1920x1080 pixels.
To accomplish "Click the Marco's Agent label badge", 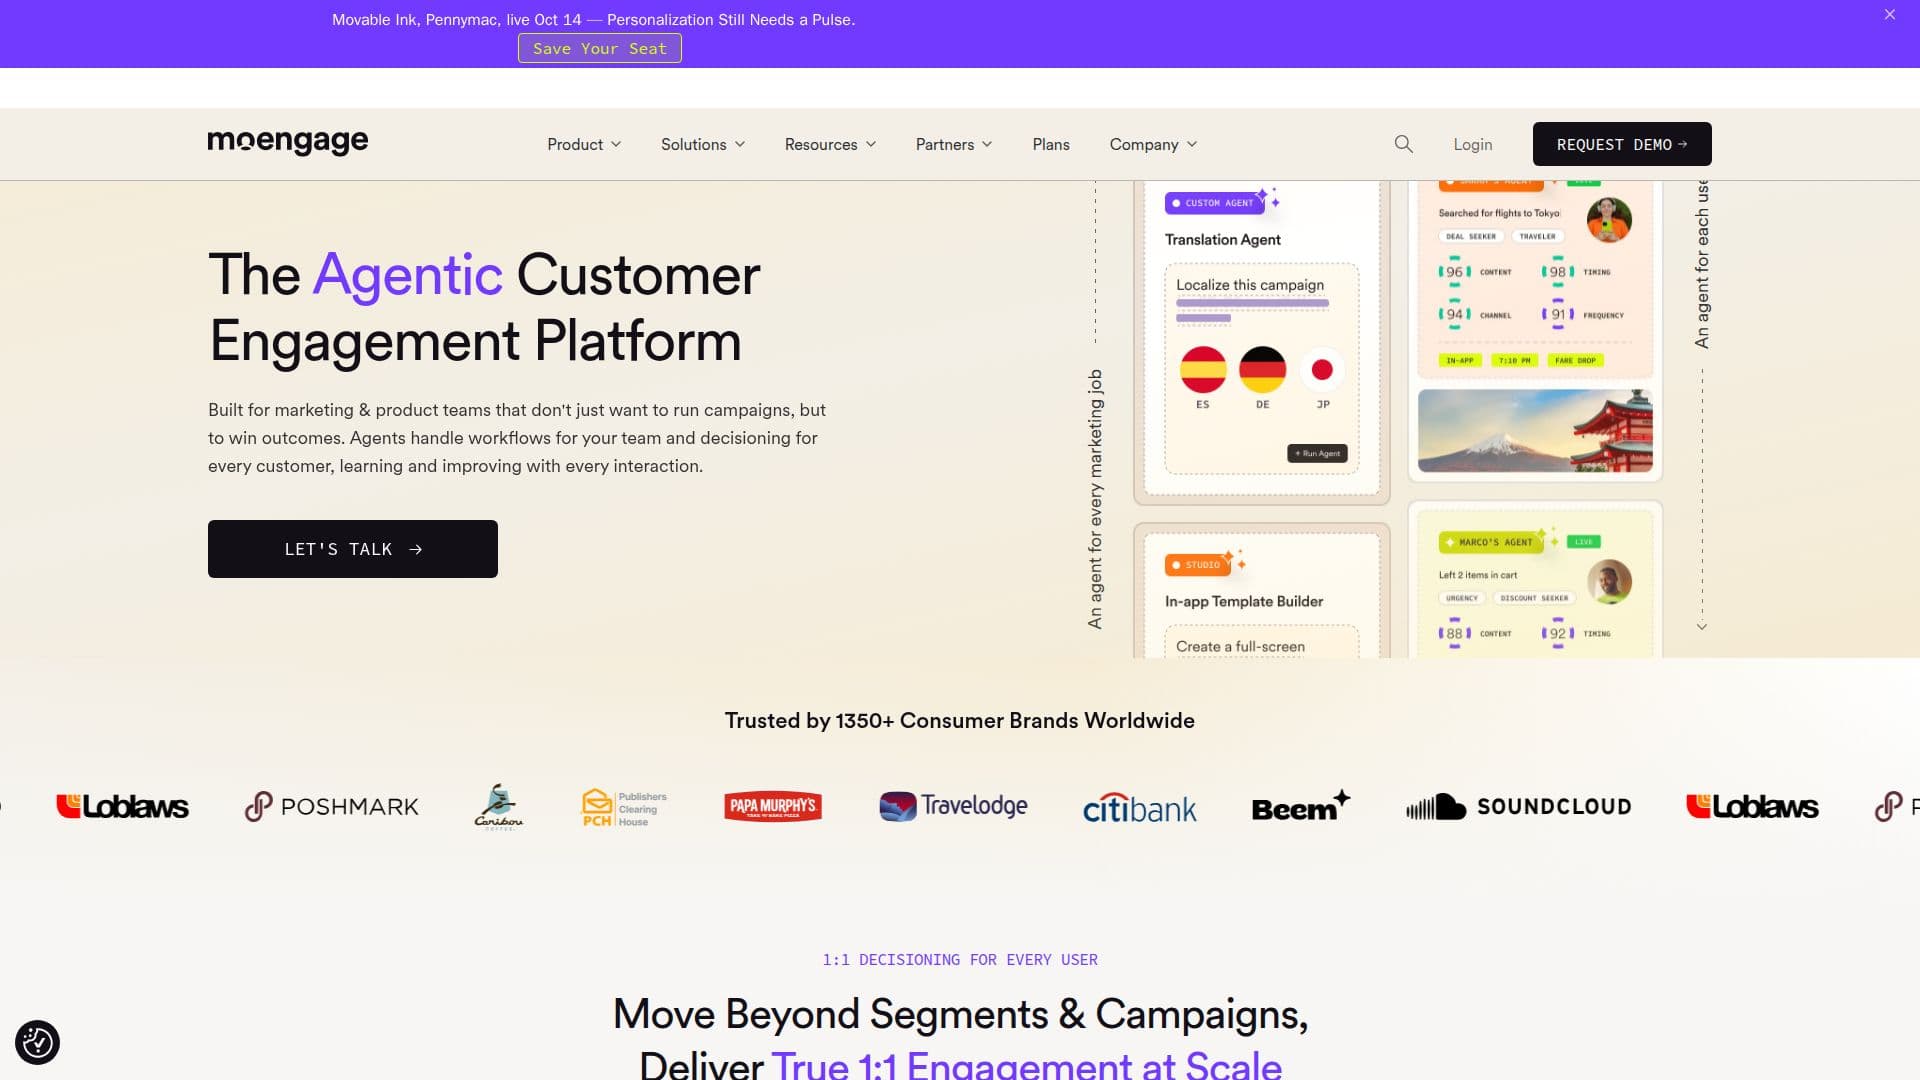I will click(1491, 542).
